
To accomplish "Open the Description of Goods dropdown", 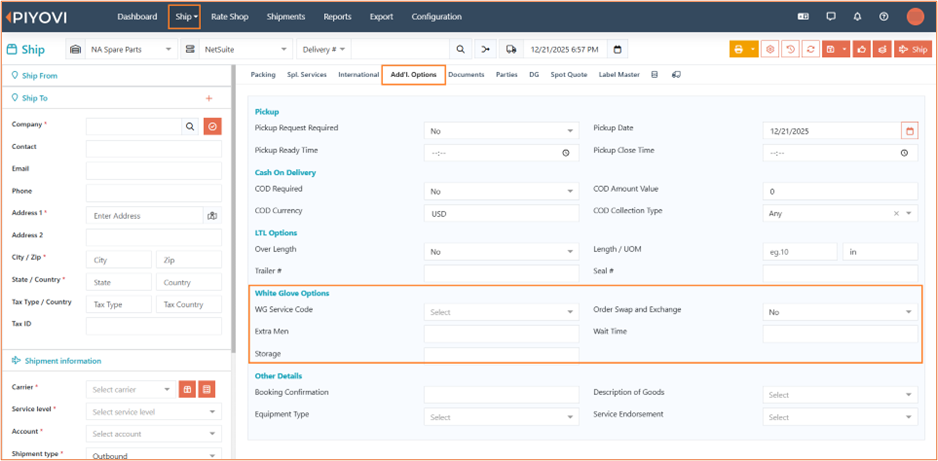I will [x=840, y=395].
